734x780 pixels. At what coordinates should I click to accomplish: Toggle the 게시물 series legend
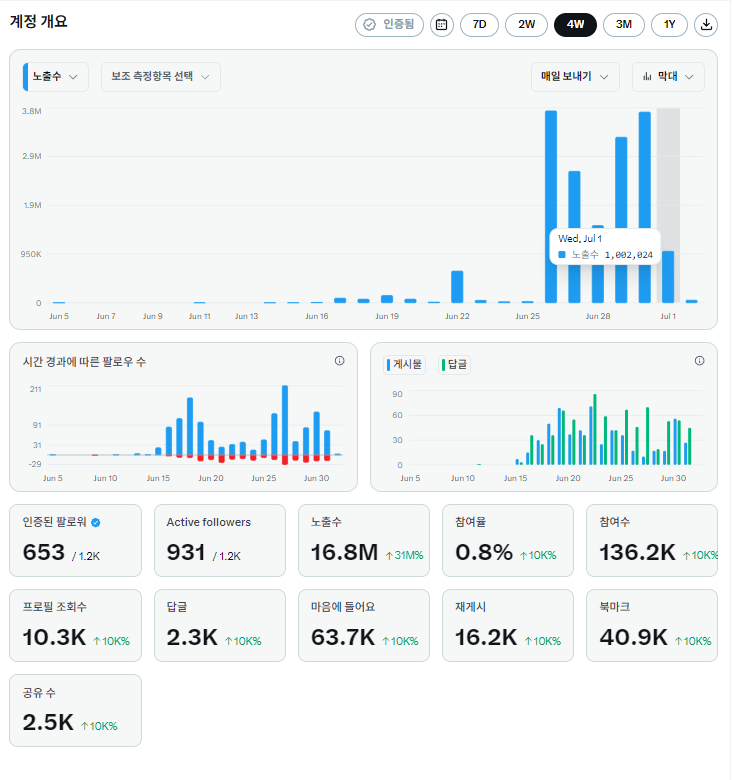coord(405,365)
